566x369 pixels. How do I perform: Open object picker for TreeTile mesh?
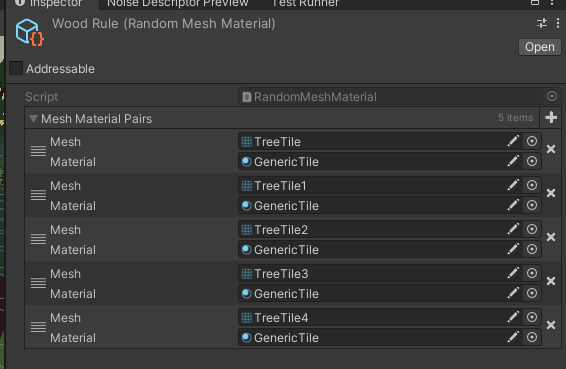click(532, 141)
